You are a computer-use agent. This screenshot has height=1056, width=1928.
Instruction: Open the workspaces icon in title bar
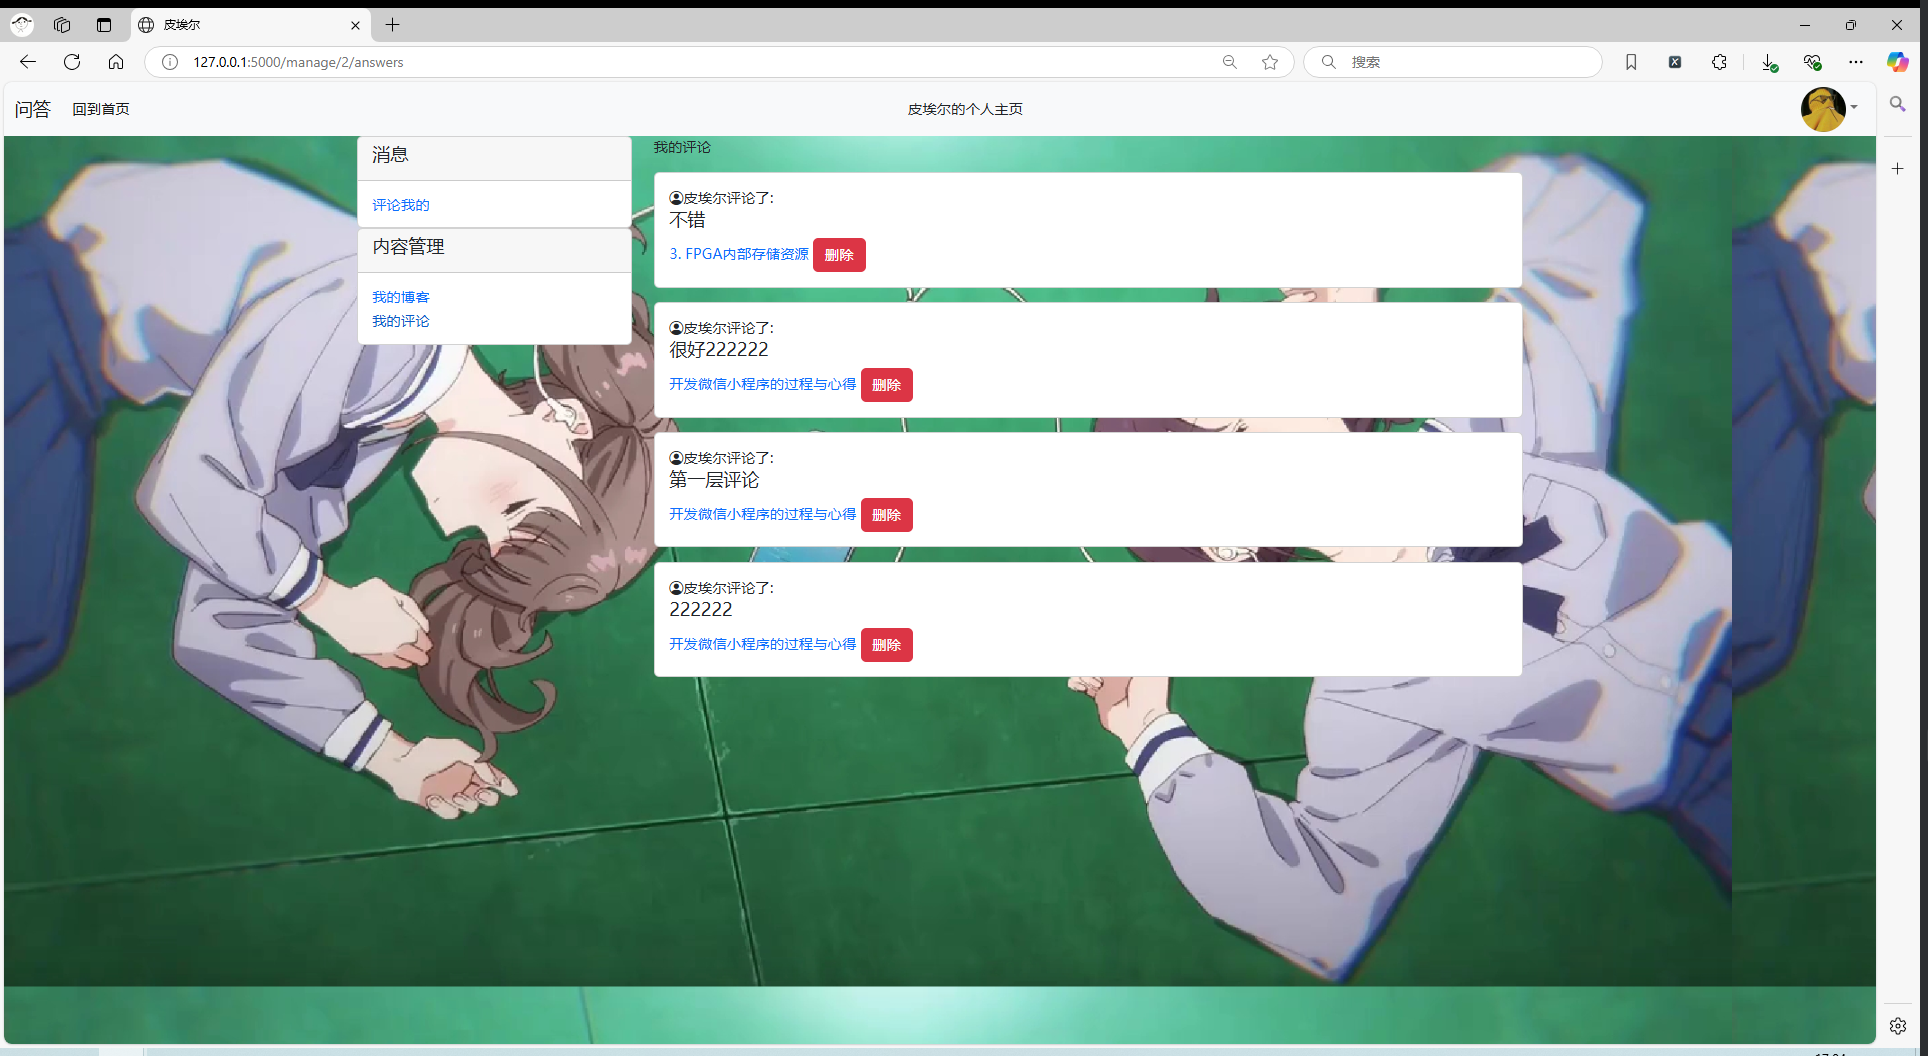click(x=62, y=25)
